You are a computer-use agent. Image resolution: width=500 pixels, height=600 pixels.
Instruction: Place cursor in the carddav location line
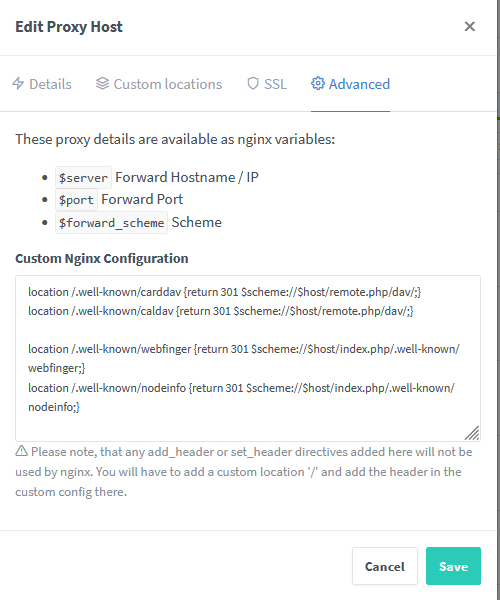pos(225,292)
